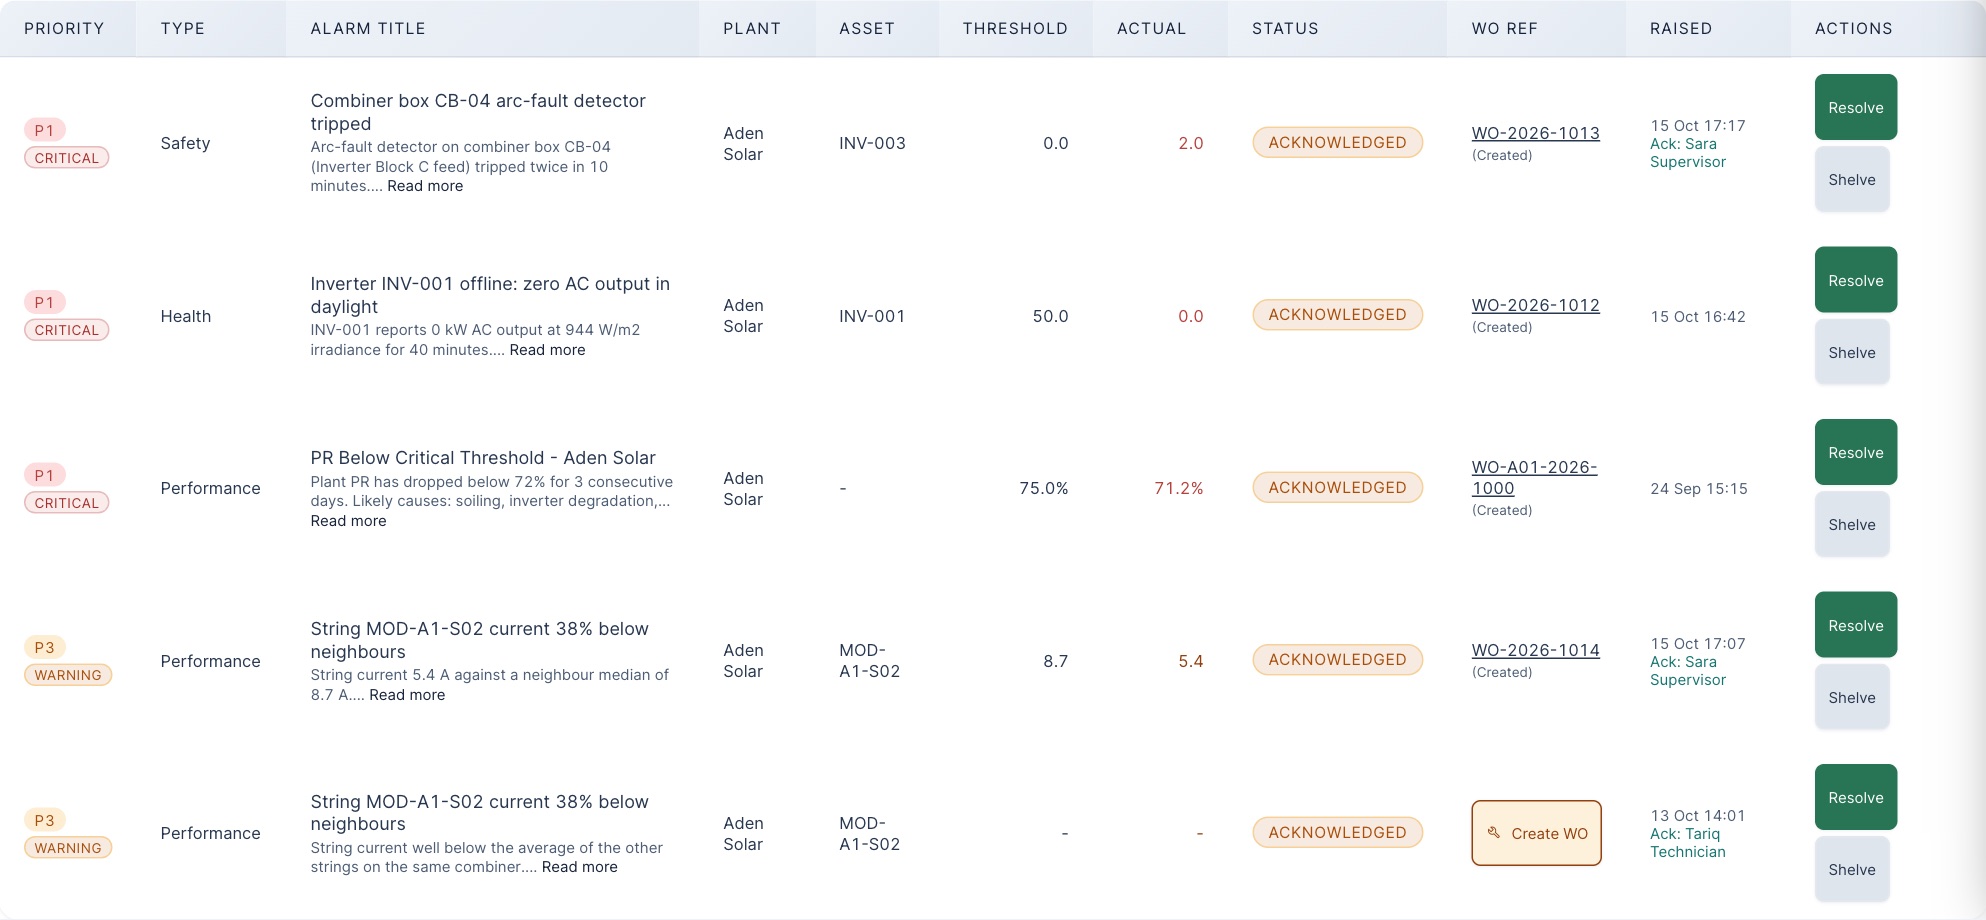
Task: Click the actual value 71.2%
Action: pos(1178,488)
